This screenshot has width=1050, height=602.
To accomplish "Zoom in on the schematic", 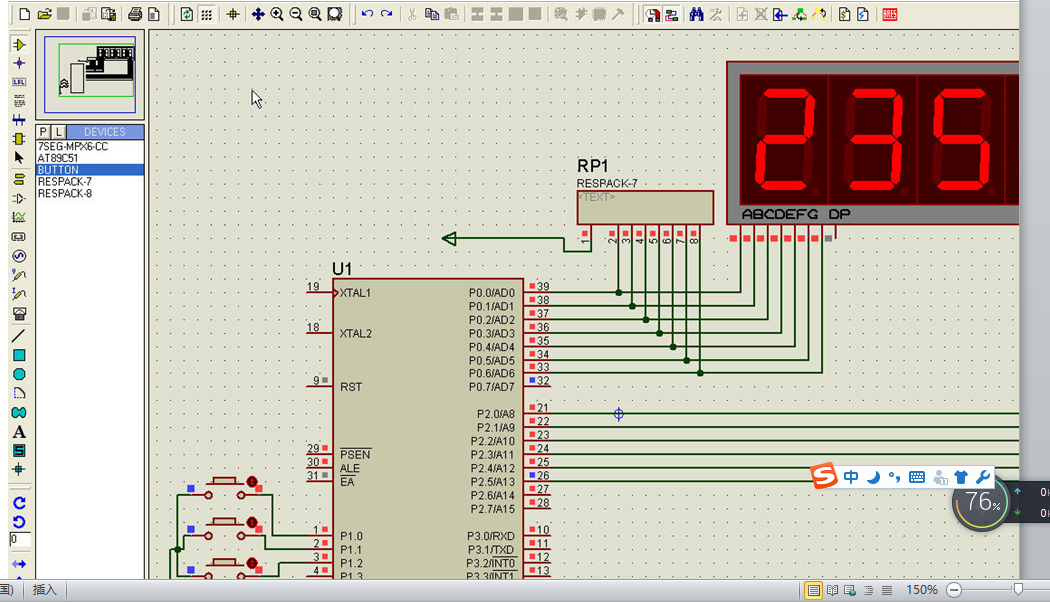I will point(277,14).
